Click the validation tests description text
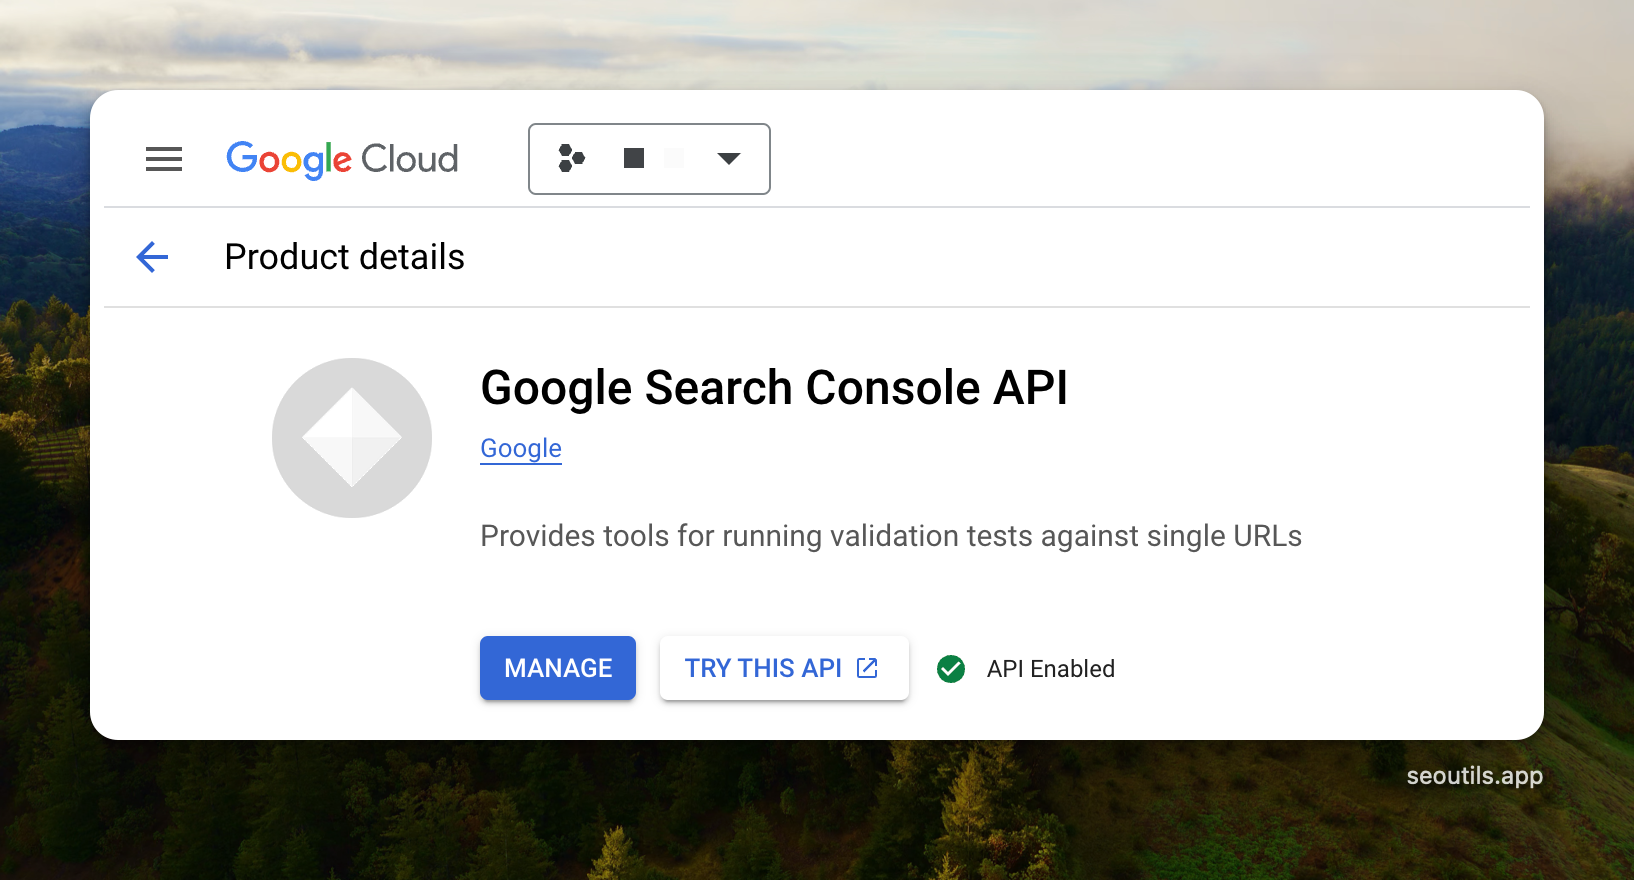This screenshot has width=1634, height=880. [890, 536]
